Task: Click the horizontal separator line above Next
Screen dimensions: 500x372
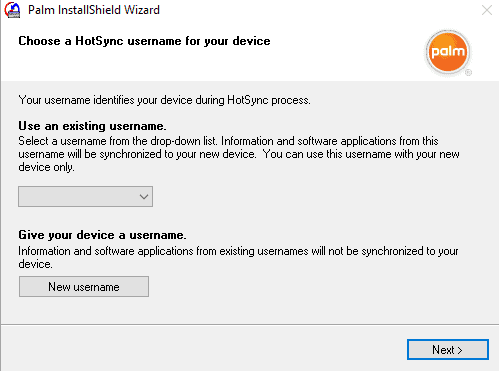Action: [x=250, y=324]
